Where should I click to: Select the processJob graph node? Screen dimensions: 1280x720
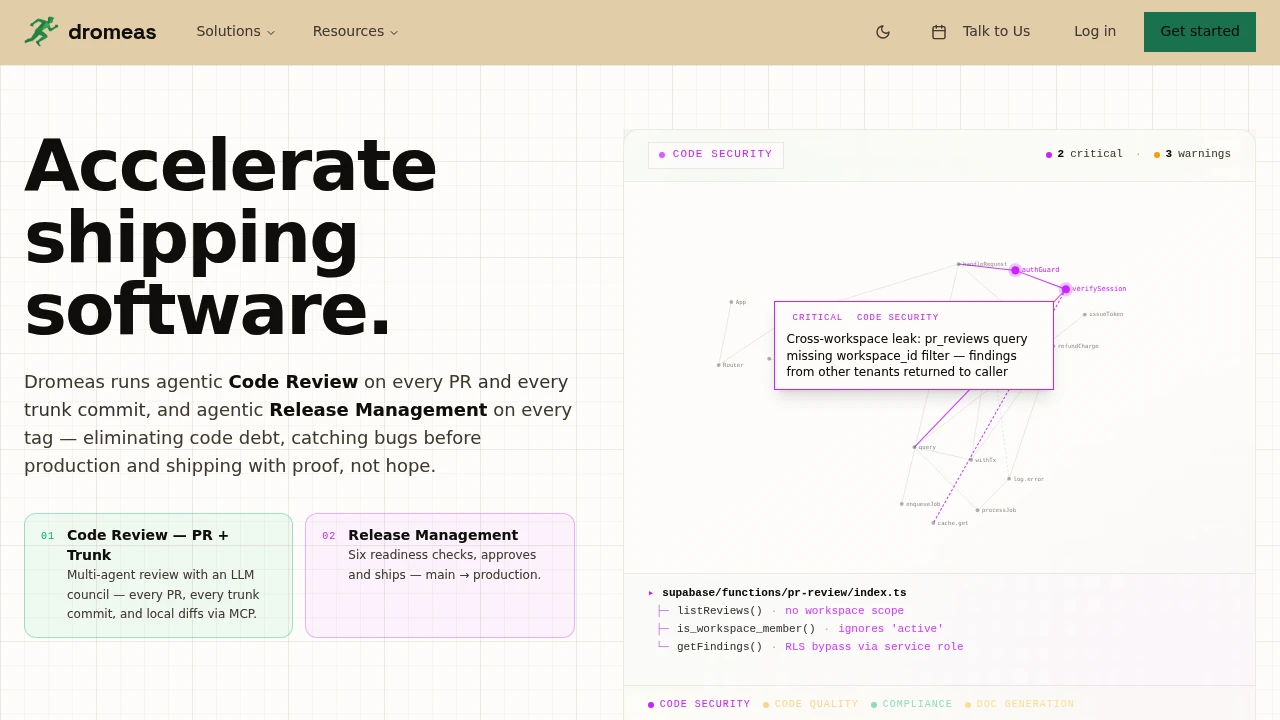click(977, 510)
